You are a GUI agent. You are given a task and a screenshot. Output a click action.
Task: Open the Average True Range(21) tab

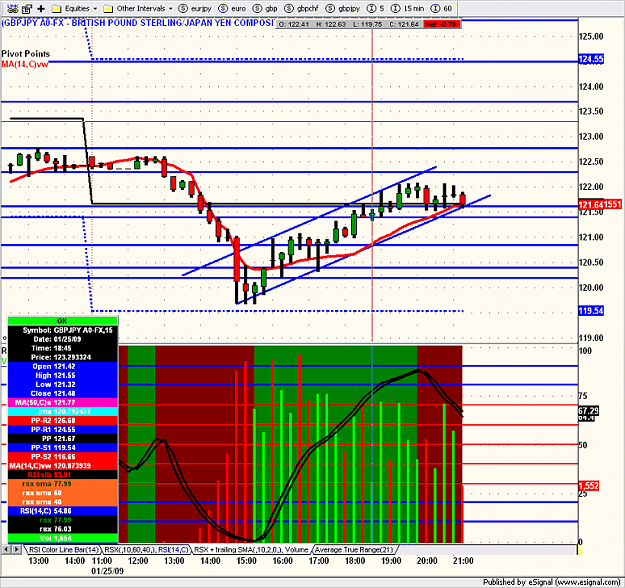(x=354, y=550)
